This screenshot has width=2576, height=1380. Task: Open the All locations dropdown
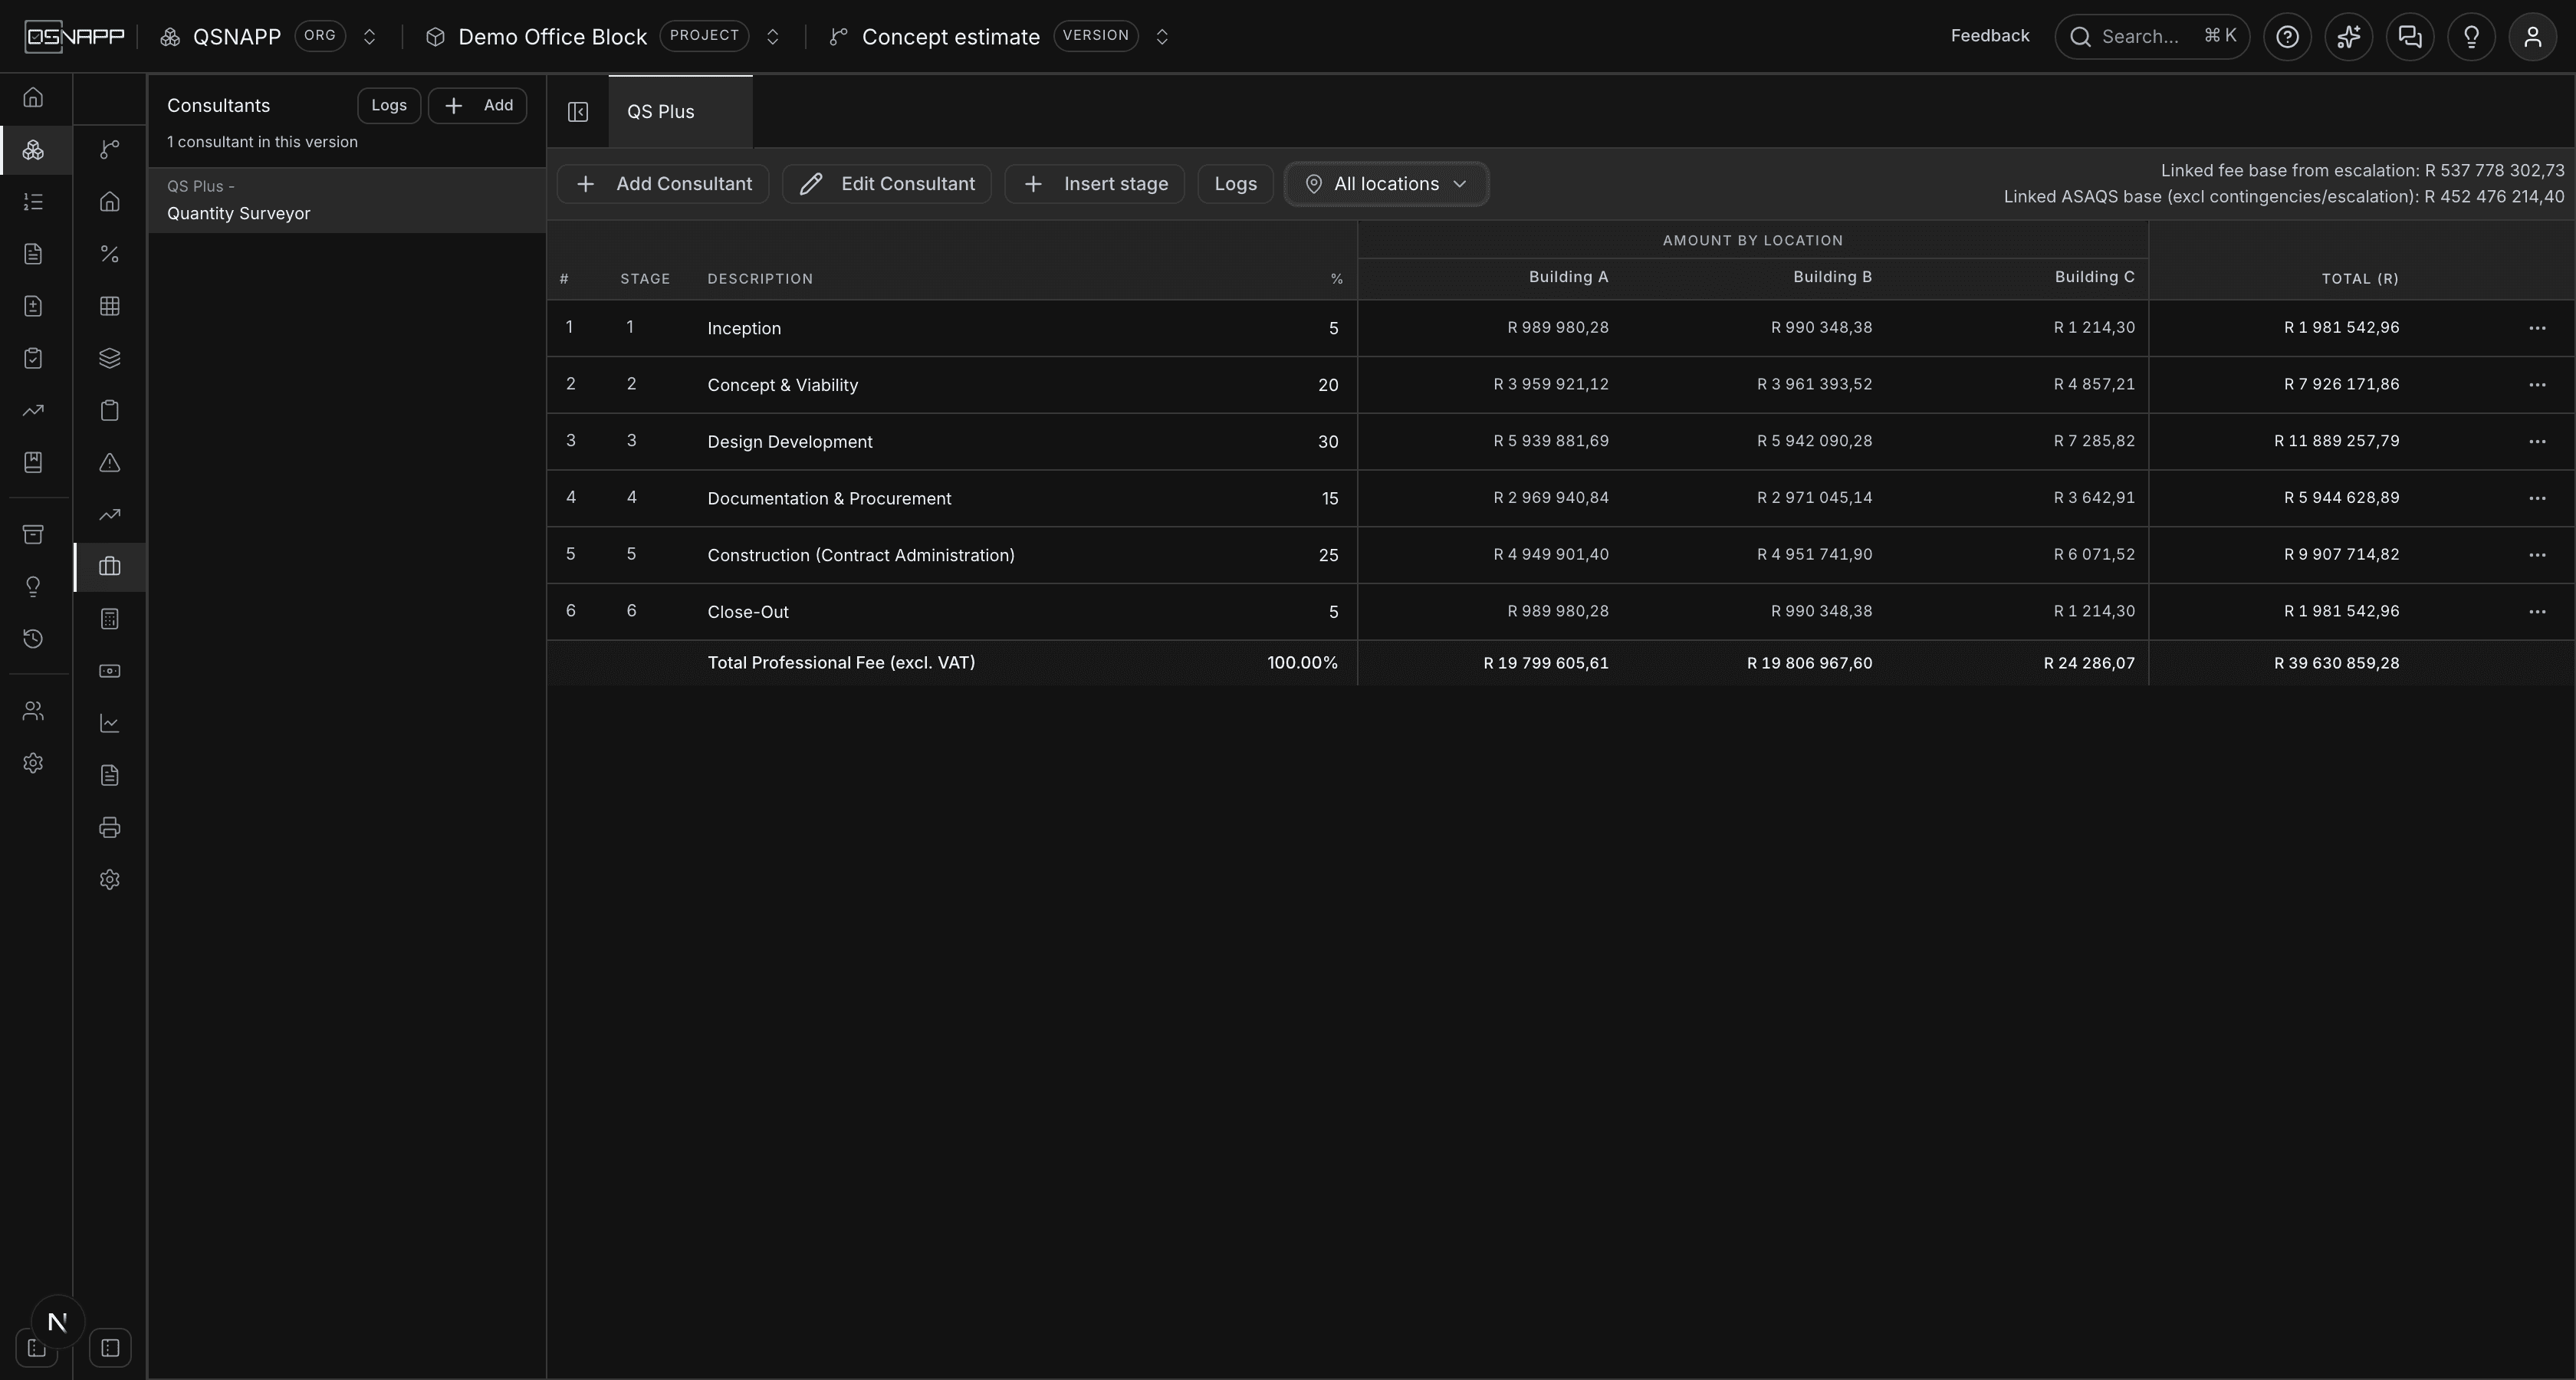pyautogui.click(x=1386, y=184)
